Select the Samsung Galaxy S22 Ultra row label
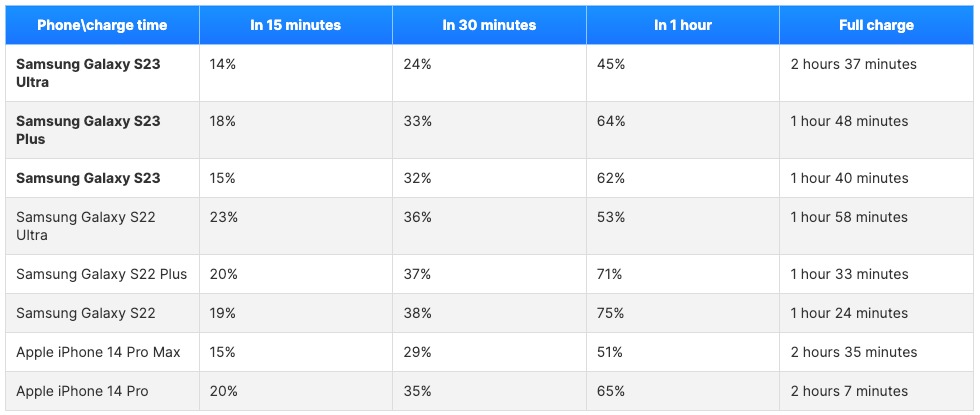Viewport: 980px width, 415px height. pyautogui.click(x=86, y=226)
